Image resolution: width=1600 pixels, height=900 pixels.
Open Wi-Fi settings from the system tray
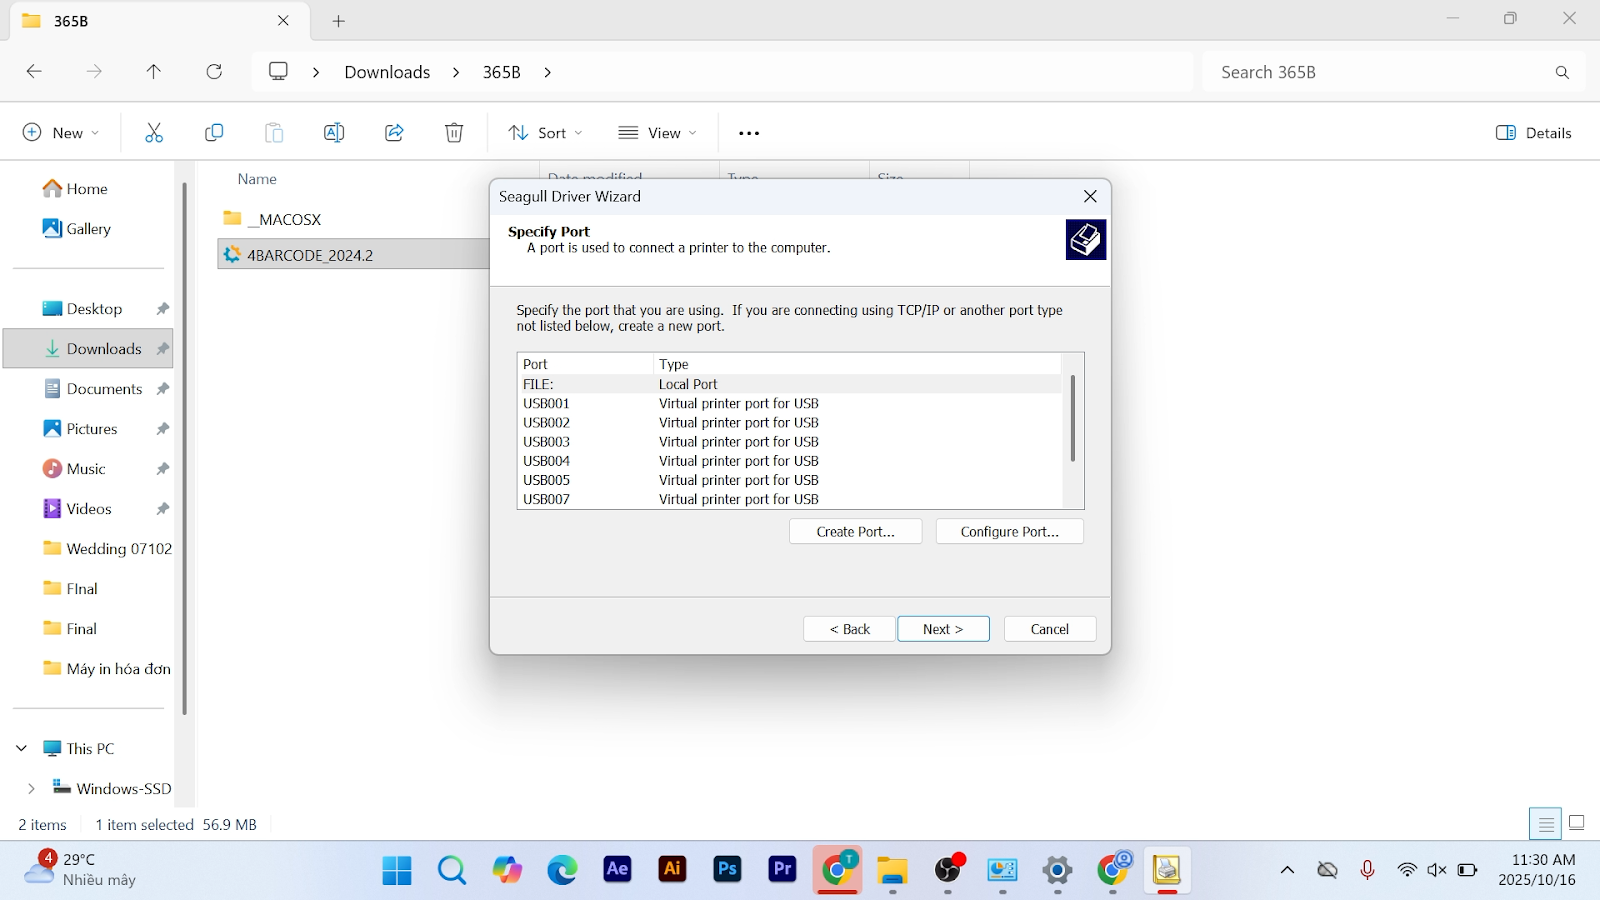click(1407, 870)
